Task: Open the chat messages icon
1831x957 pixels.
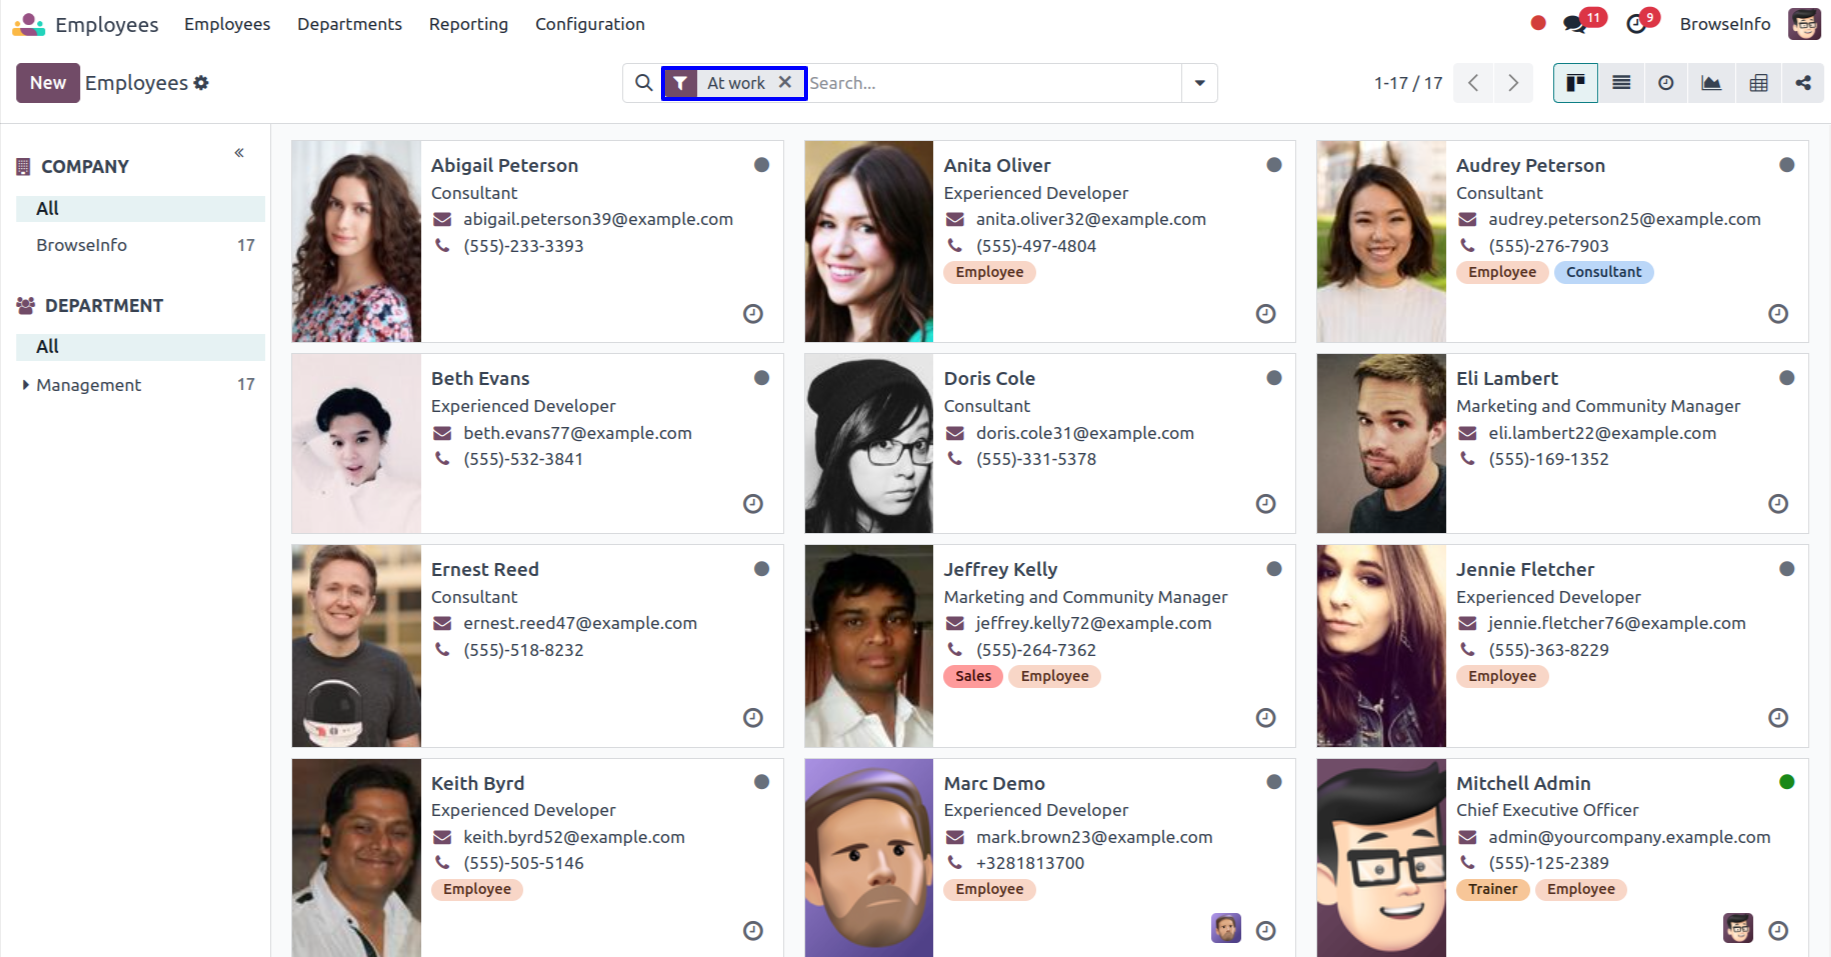Action: [1575, 24]
